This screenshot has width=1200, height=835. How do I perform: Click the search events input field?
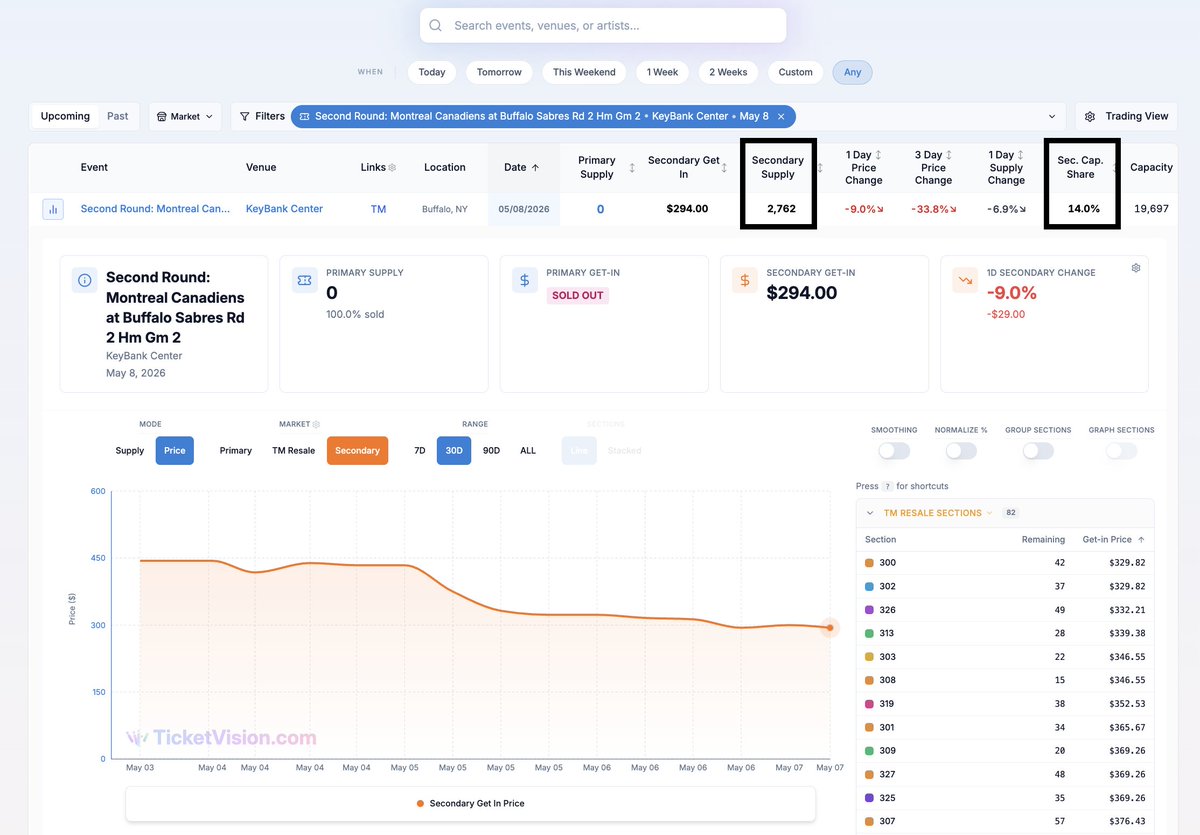[x=603, y=26]
